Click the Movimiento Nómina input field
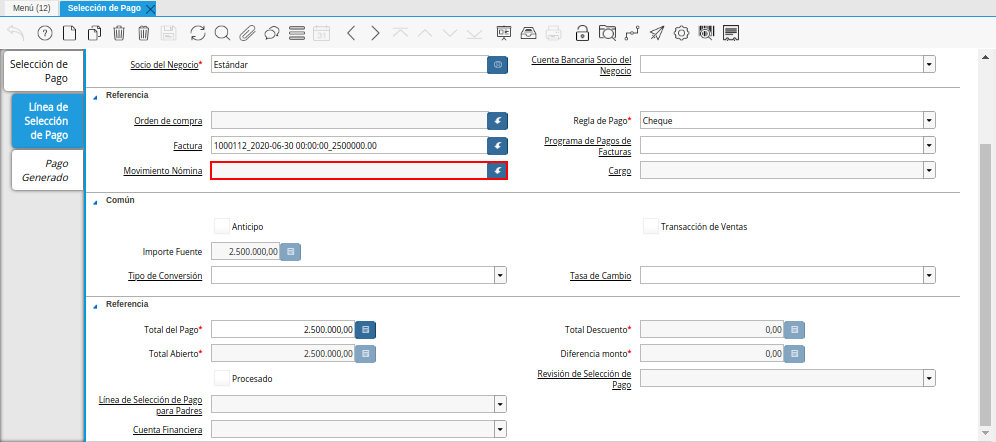 coord(348,171)
